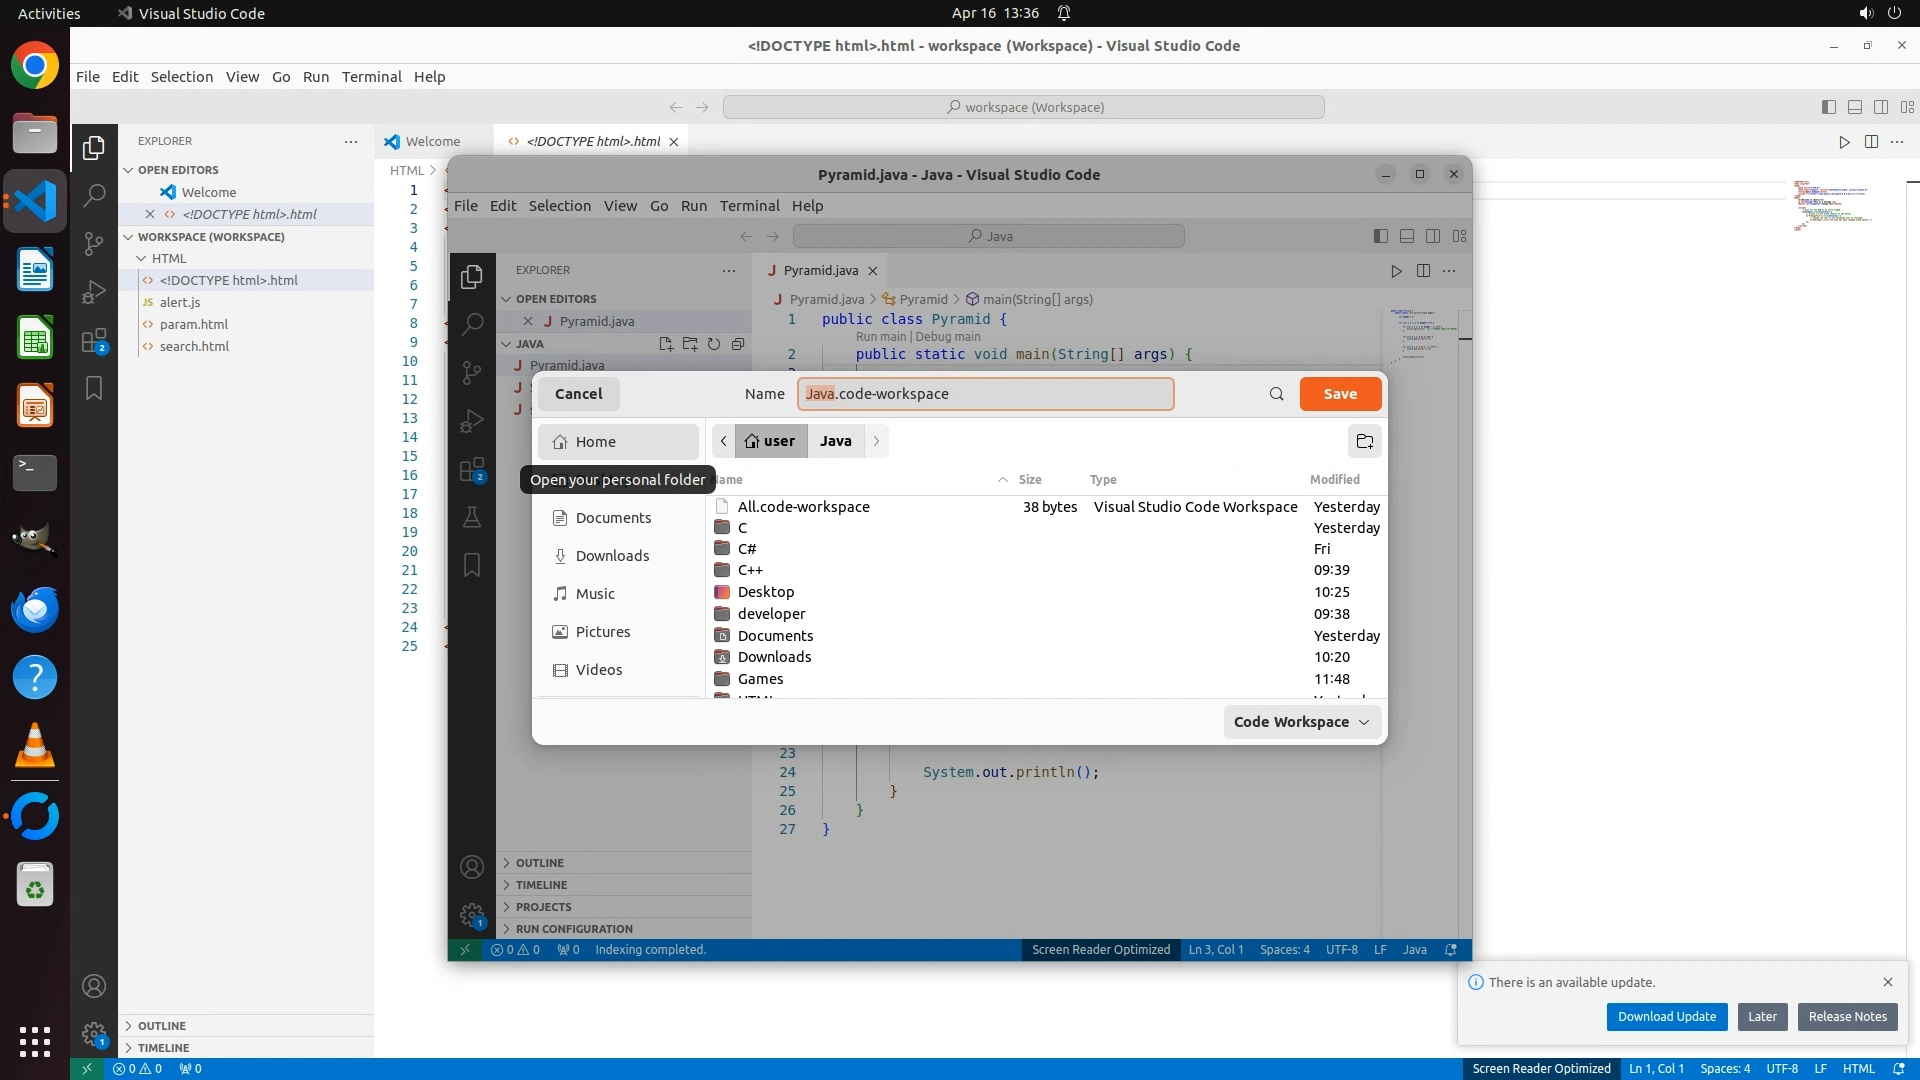Open Extensions view in outer activity bar
Image resolution: width=1920 pixels, height=1080 pixels.
click(x=94, y=341)
